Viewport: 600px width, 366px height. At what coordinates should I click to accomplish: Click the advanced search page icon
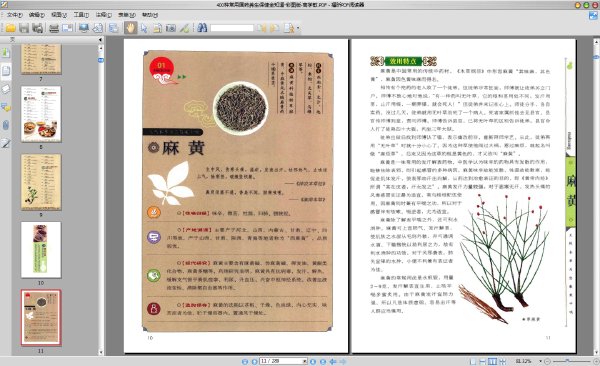(x=289, y=28)
